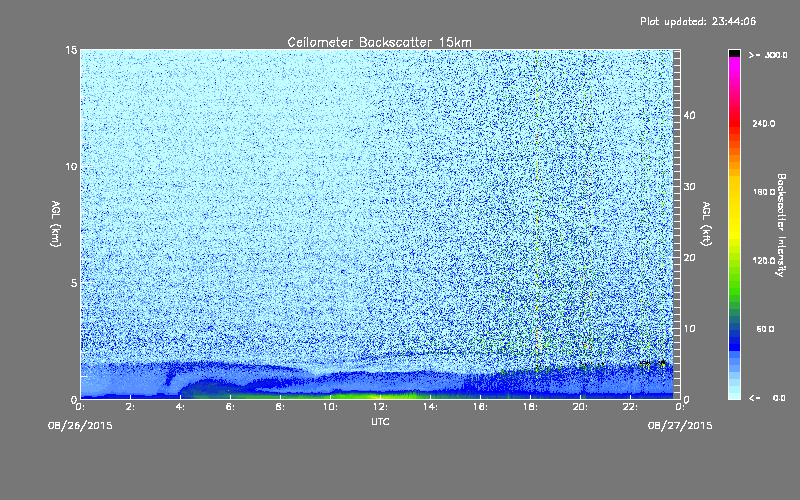Click the '10:' hour tick label
The height and width of the screenshot is (500, 800).
click(330, 407)
